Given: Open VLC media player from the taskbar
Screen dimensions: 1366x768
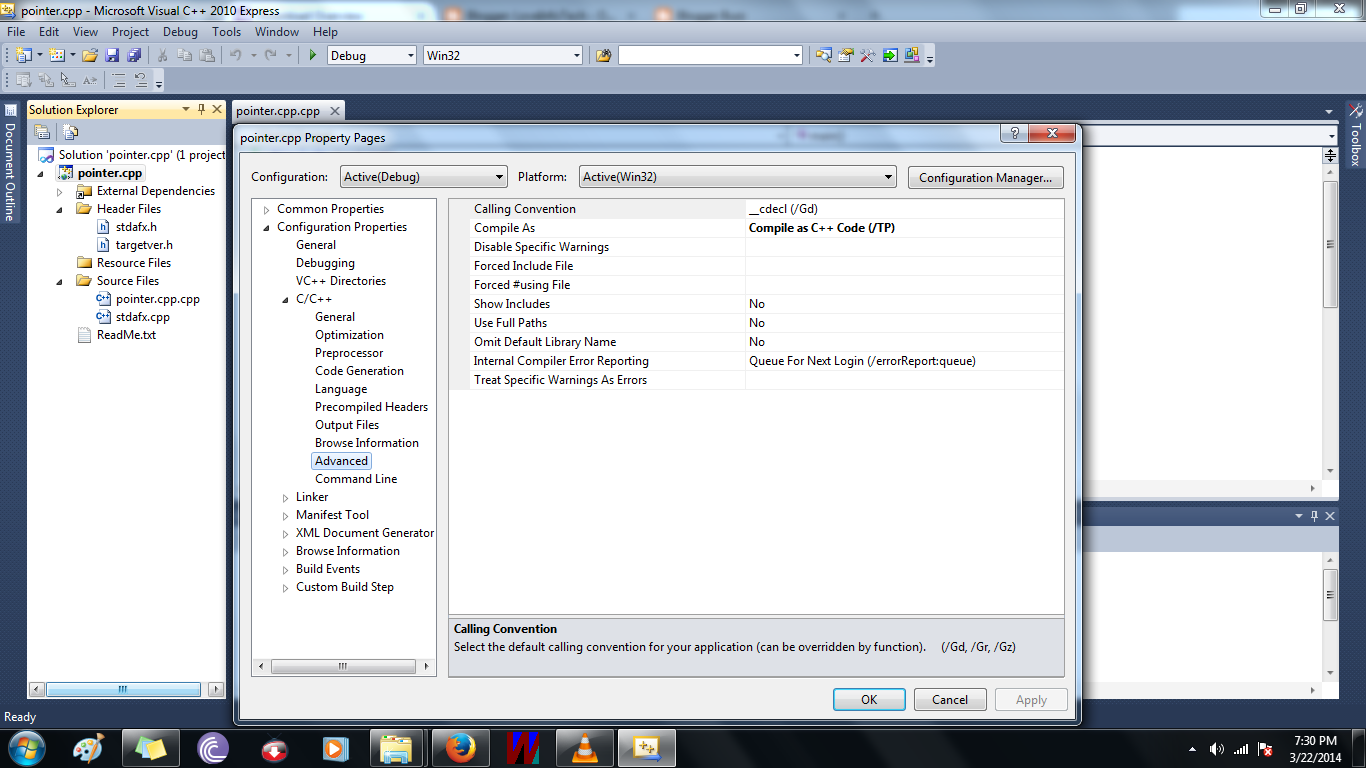Looking at the screenshot, I should point(584,748).
